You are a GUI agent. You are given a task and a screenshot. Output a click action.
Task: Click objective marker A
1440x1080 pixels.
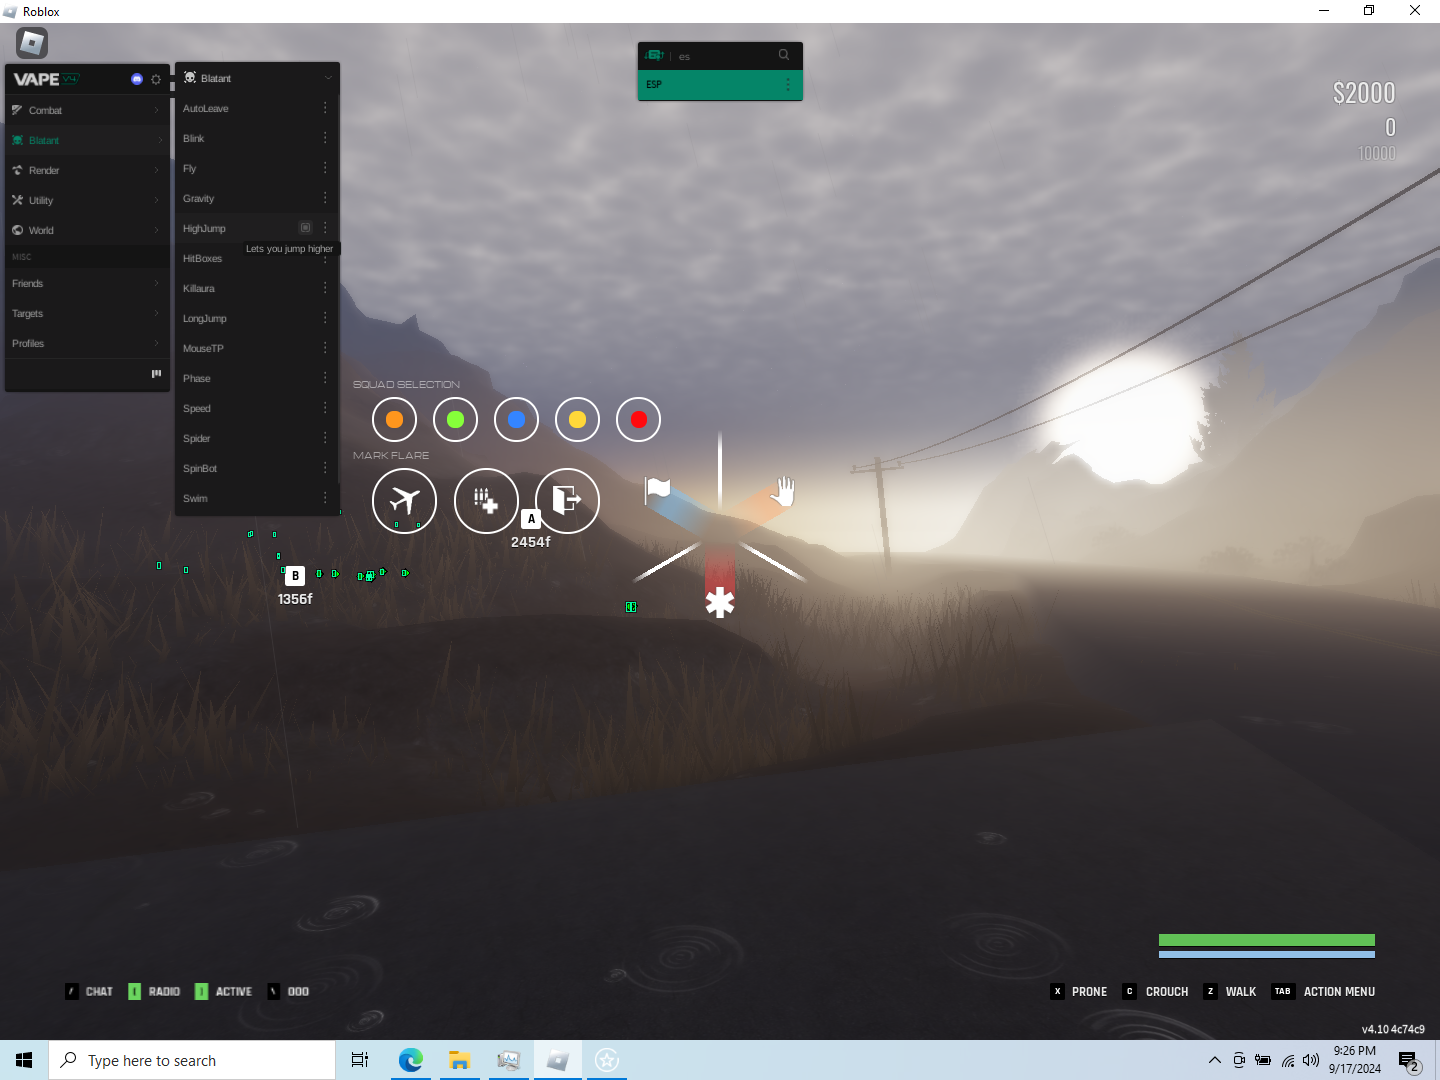pyautogui.click(x=531, y=519)
